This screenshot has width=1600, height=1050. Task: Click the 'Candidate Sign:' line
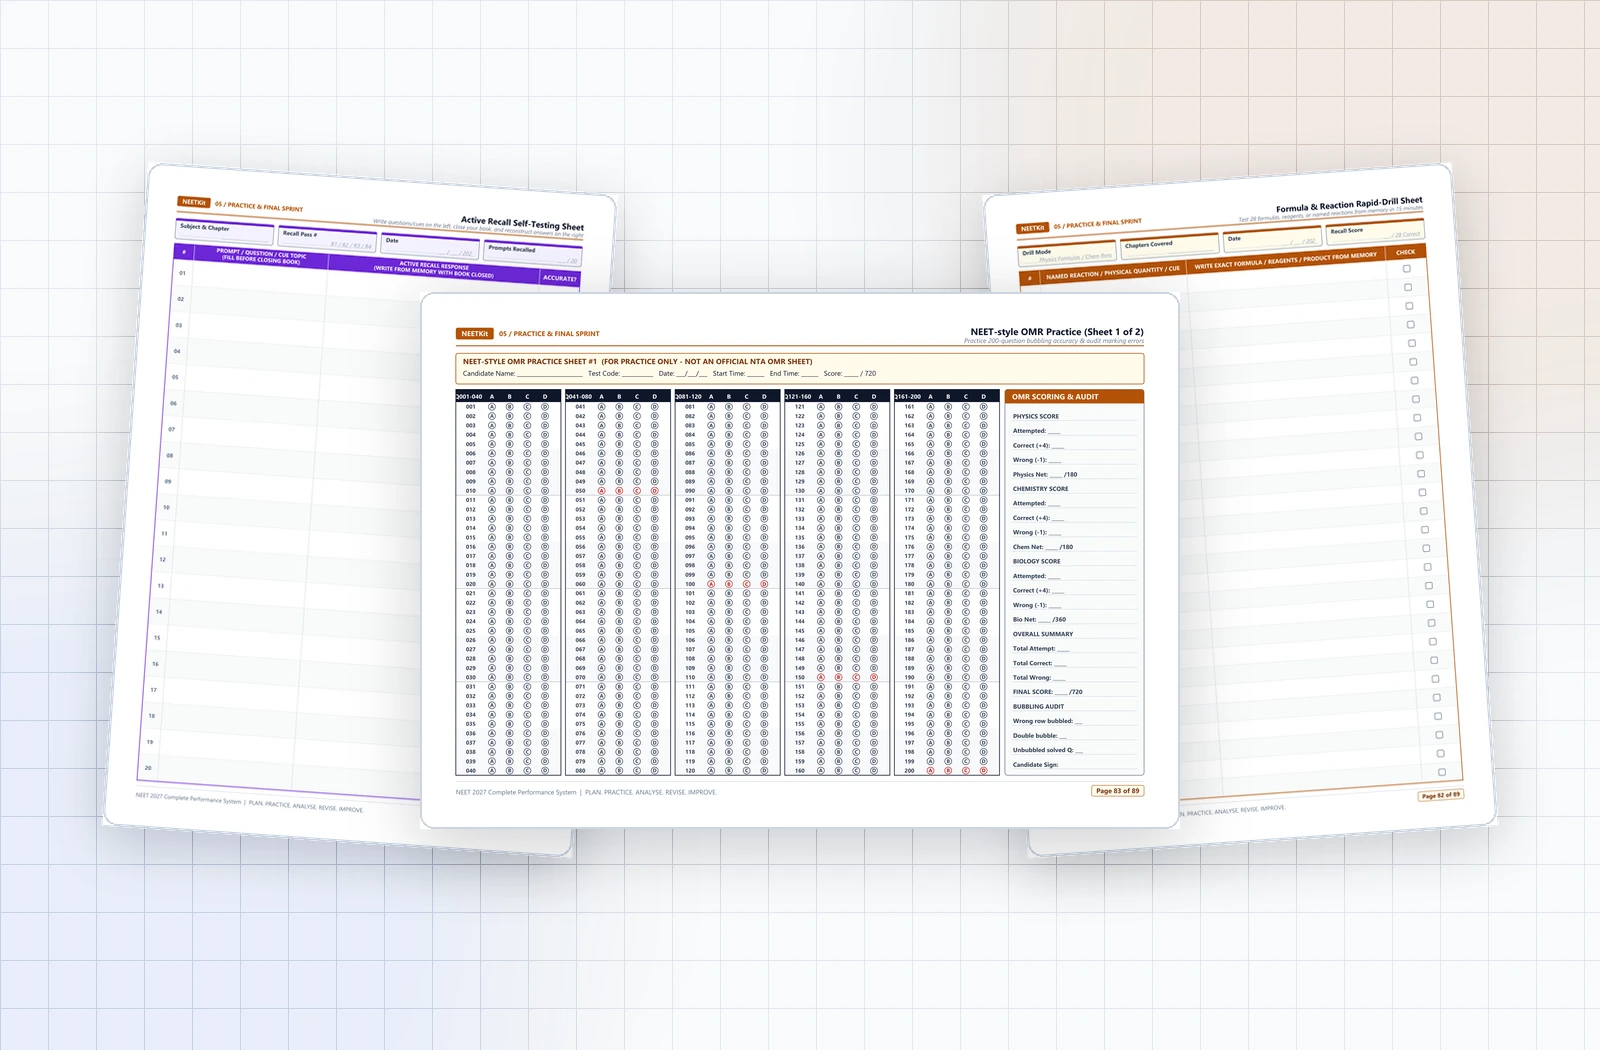coord(1035,765)
